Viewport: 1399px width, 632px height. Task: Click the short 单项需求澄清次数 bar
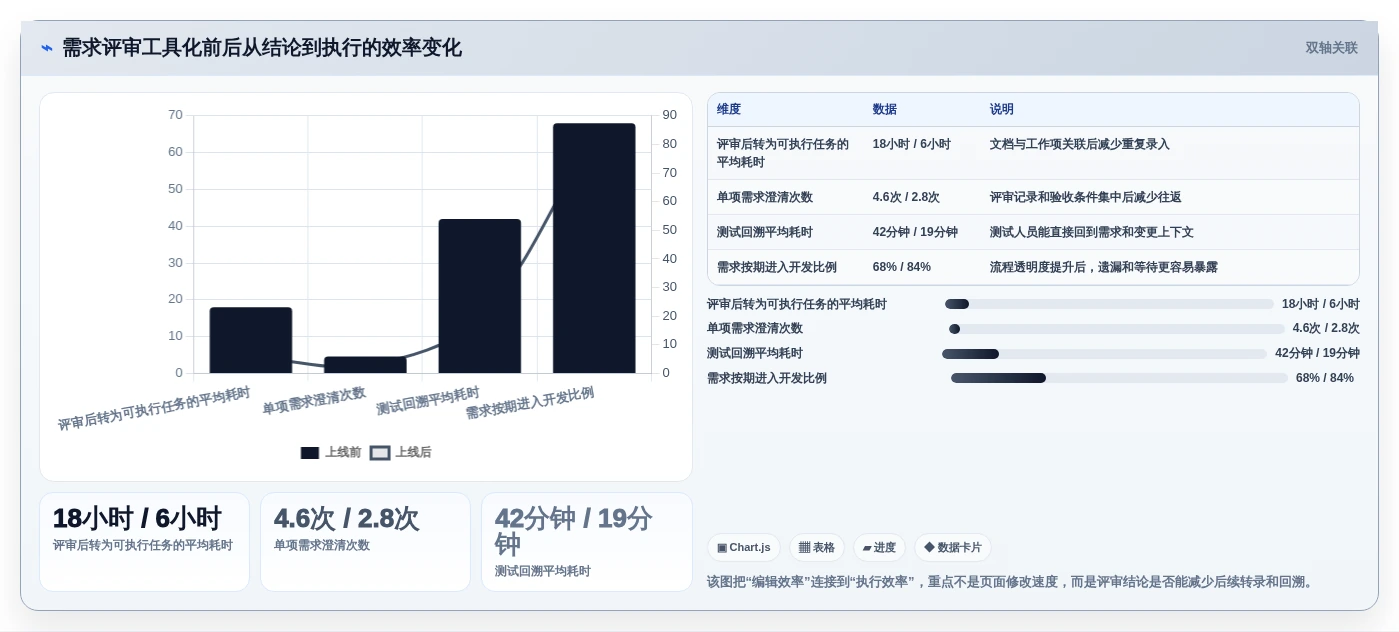tap(365, 365)
